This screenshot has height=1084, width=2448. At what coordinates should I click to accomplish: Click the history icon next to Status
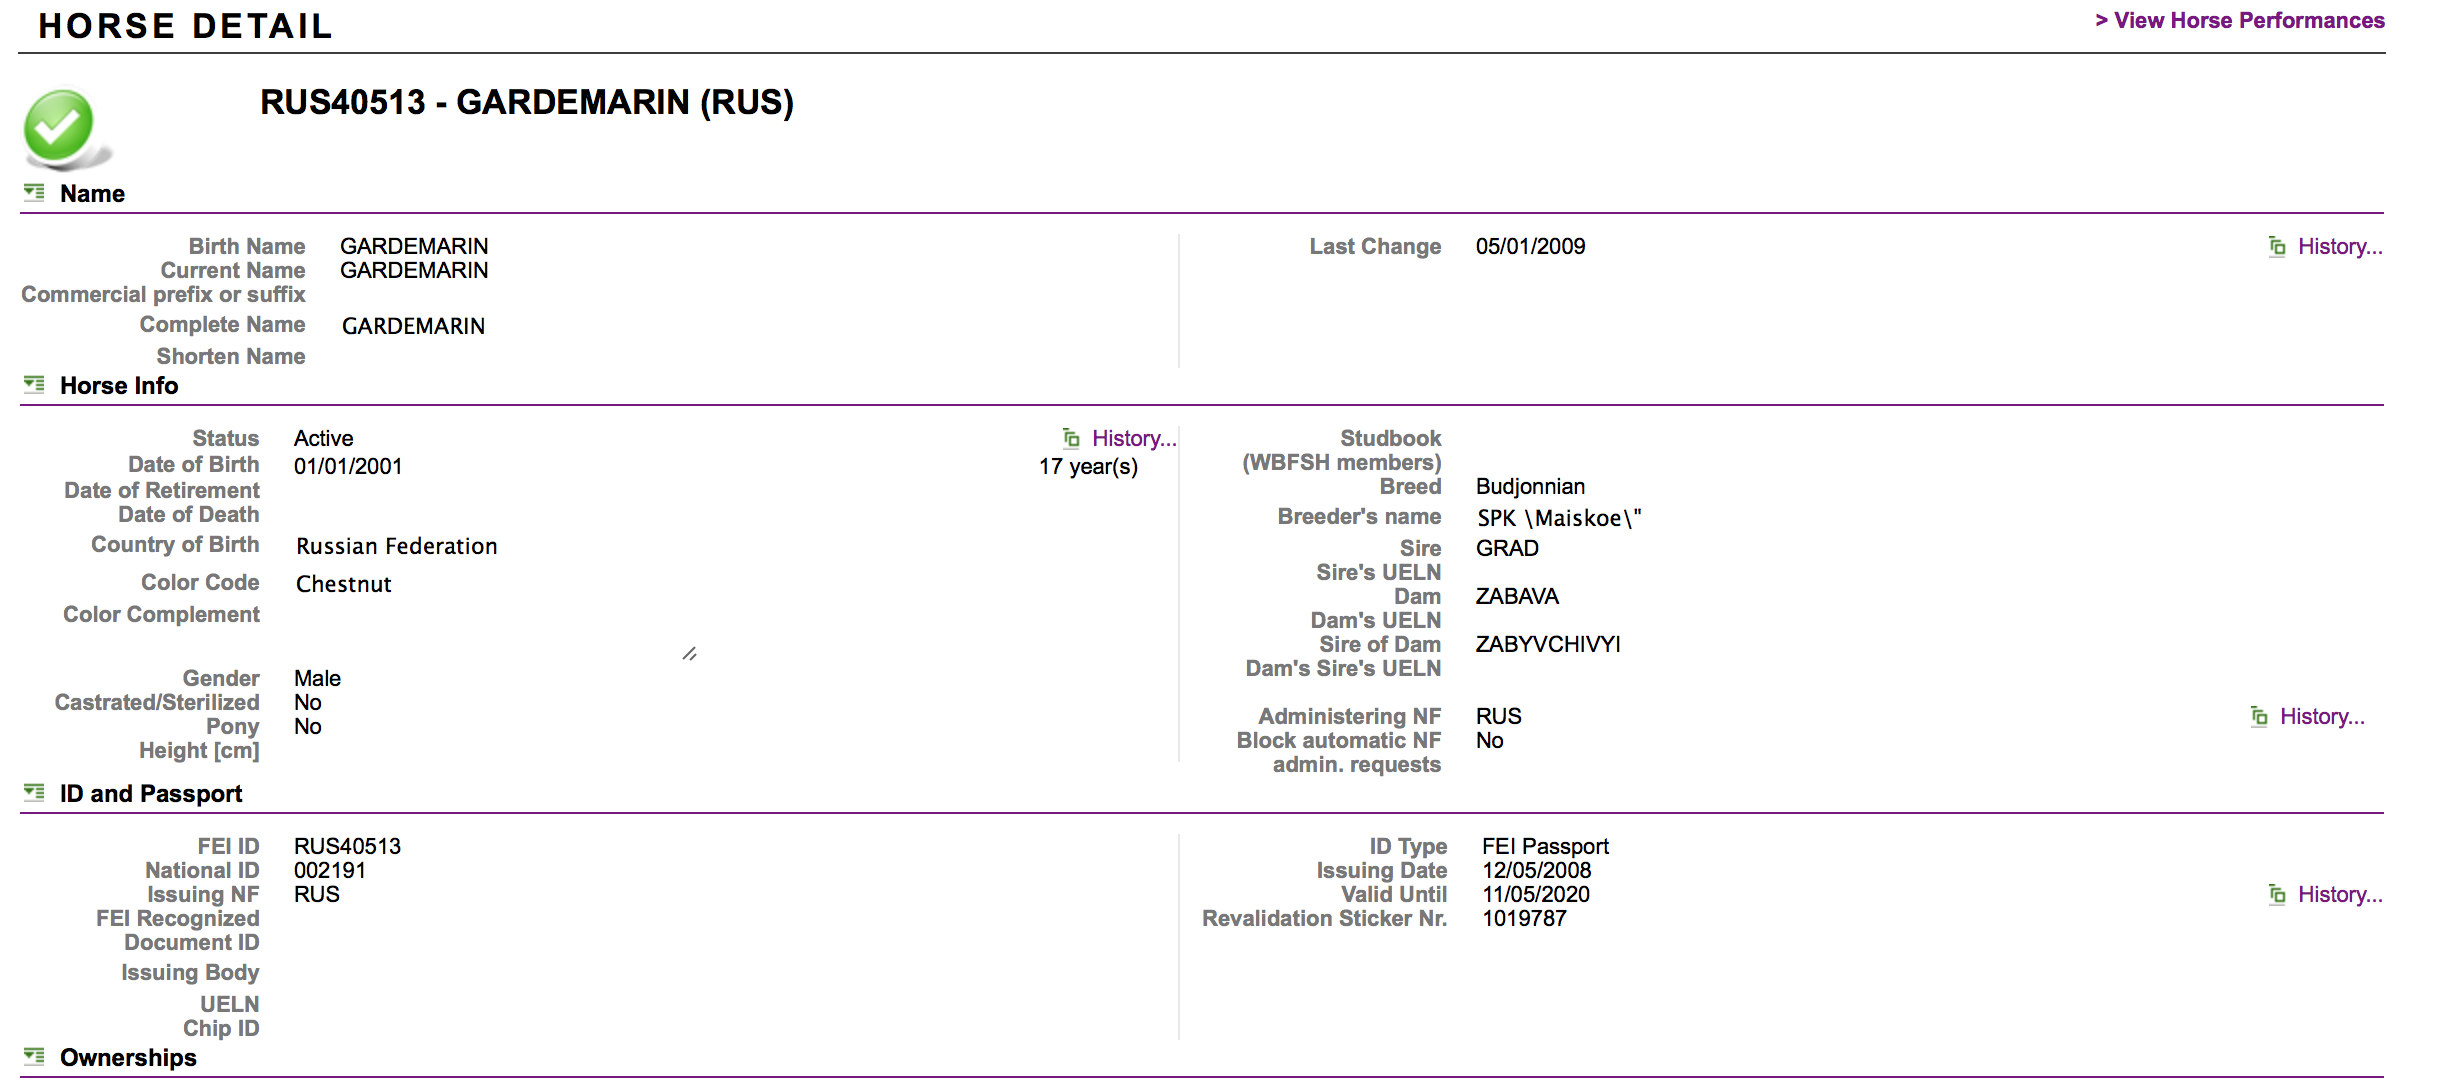[x=1071, y=439]
